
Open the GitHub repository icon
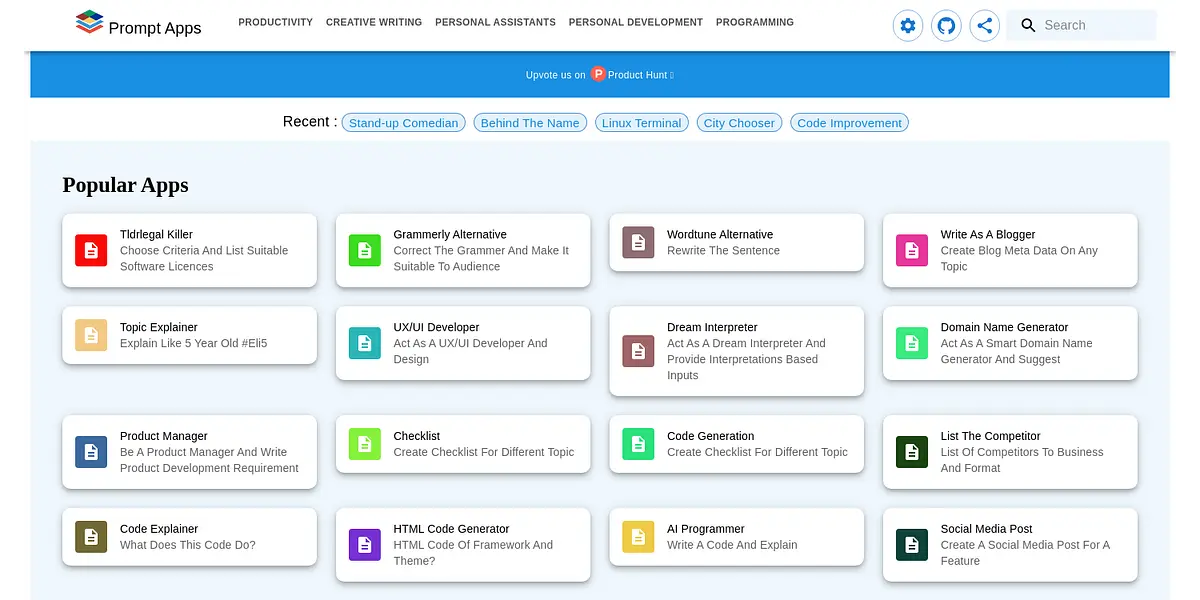[946, 26]
